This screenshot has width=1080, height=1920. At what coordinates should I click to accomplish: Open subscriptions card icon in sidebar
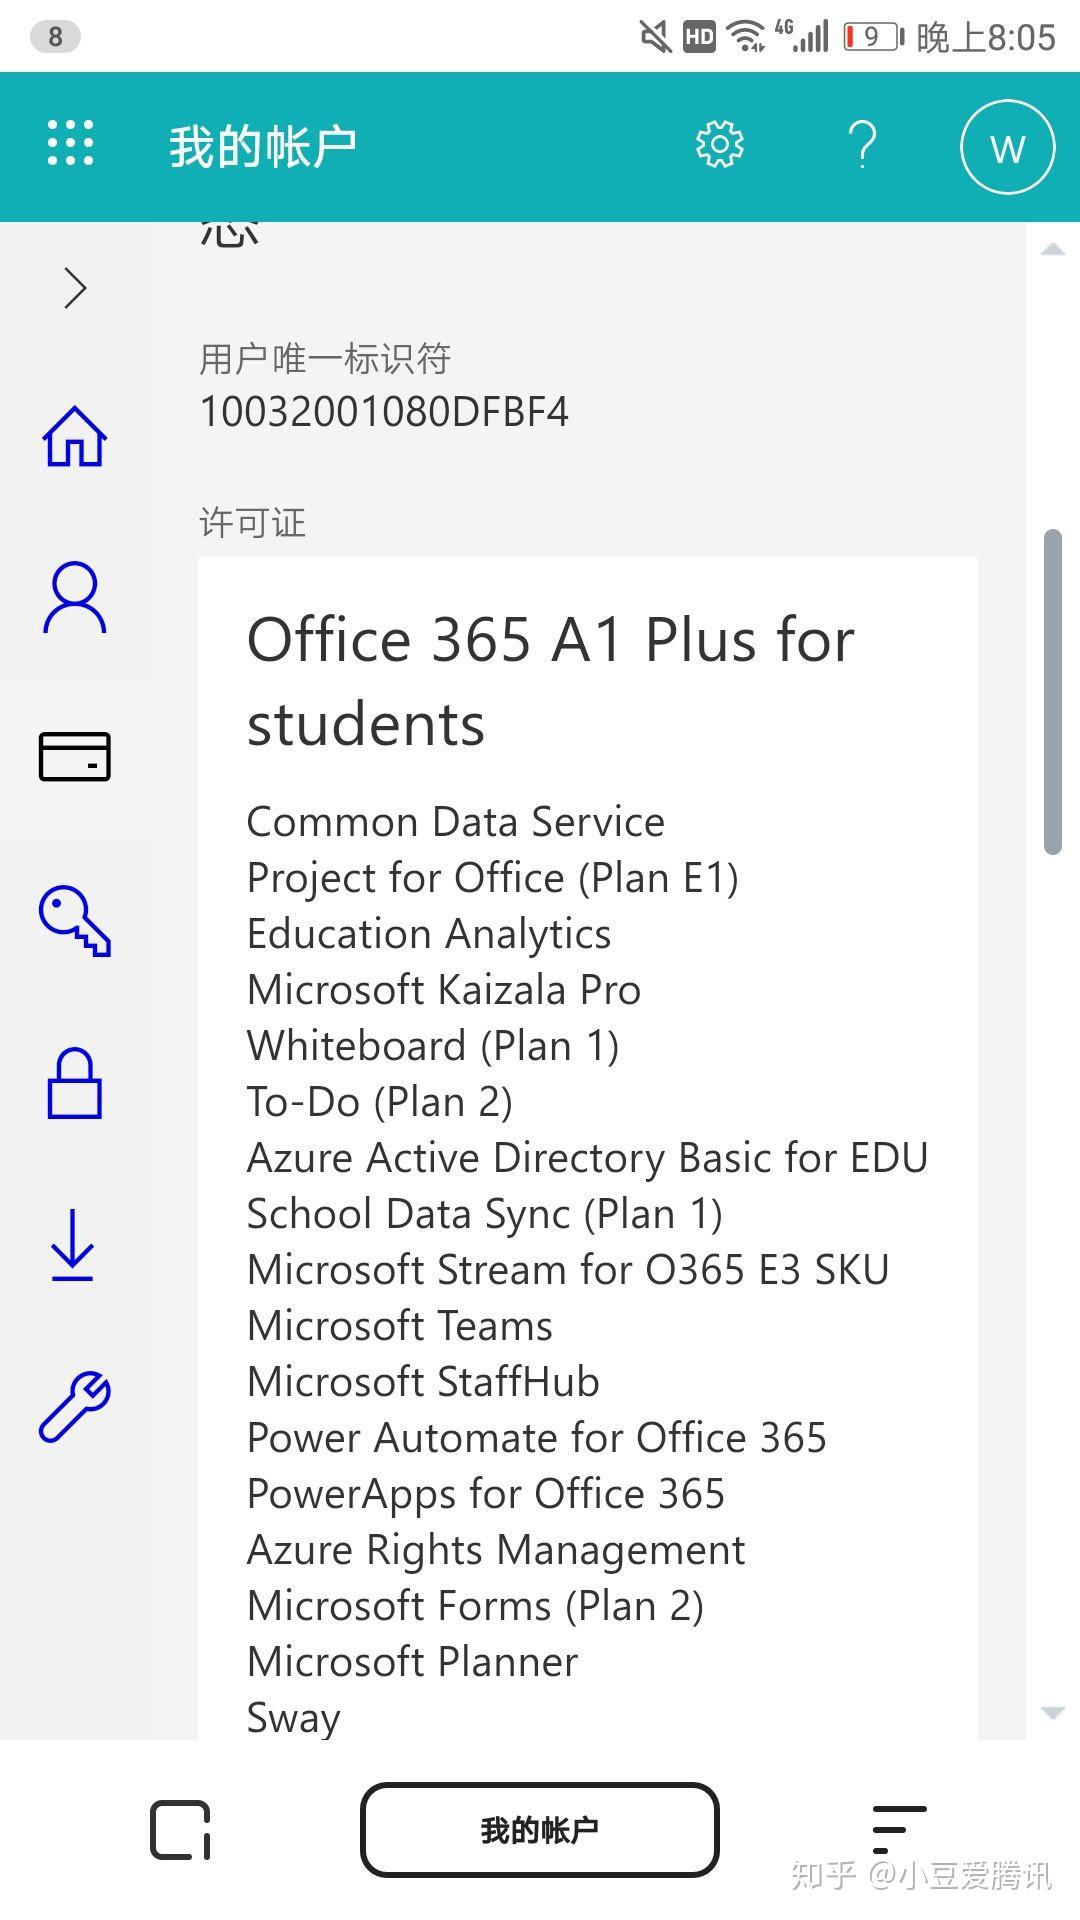point(75,756)
